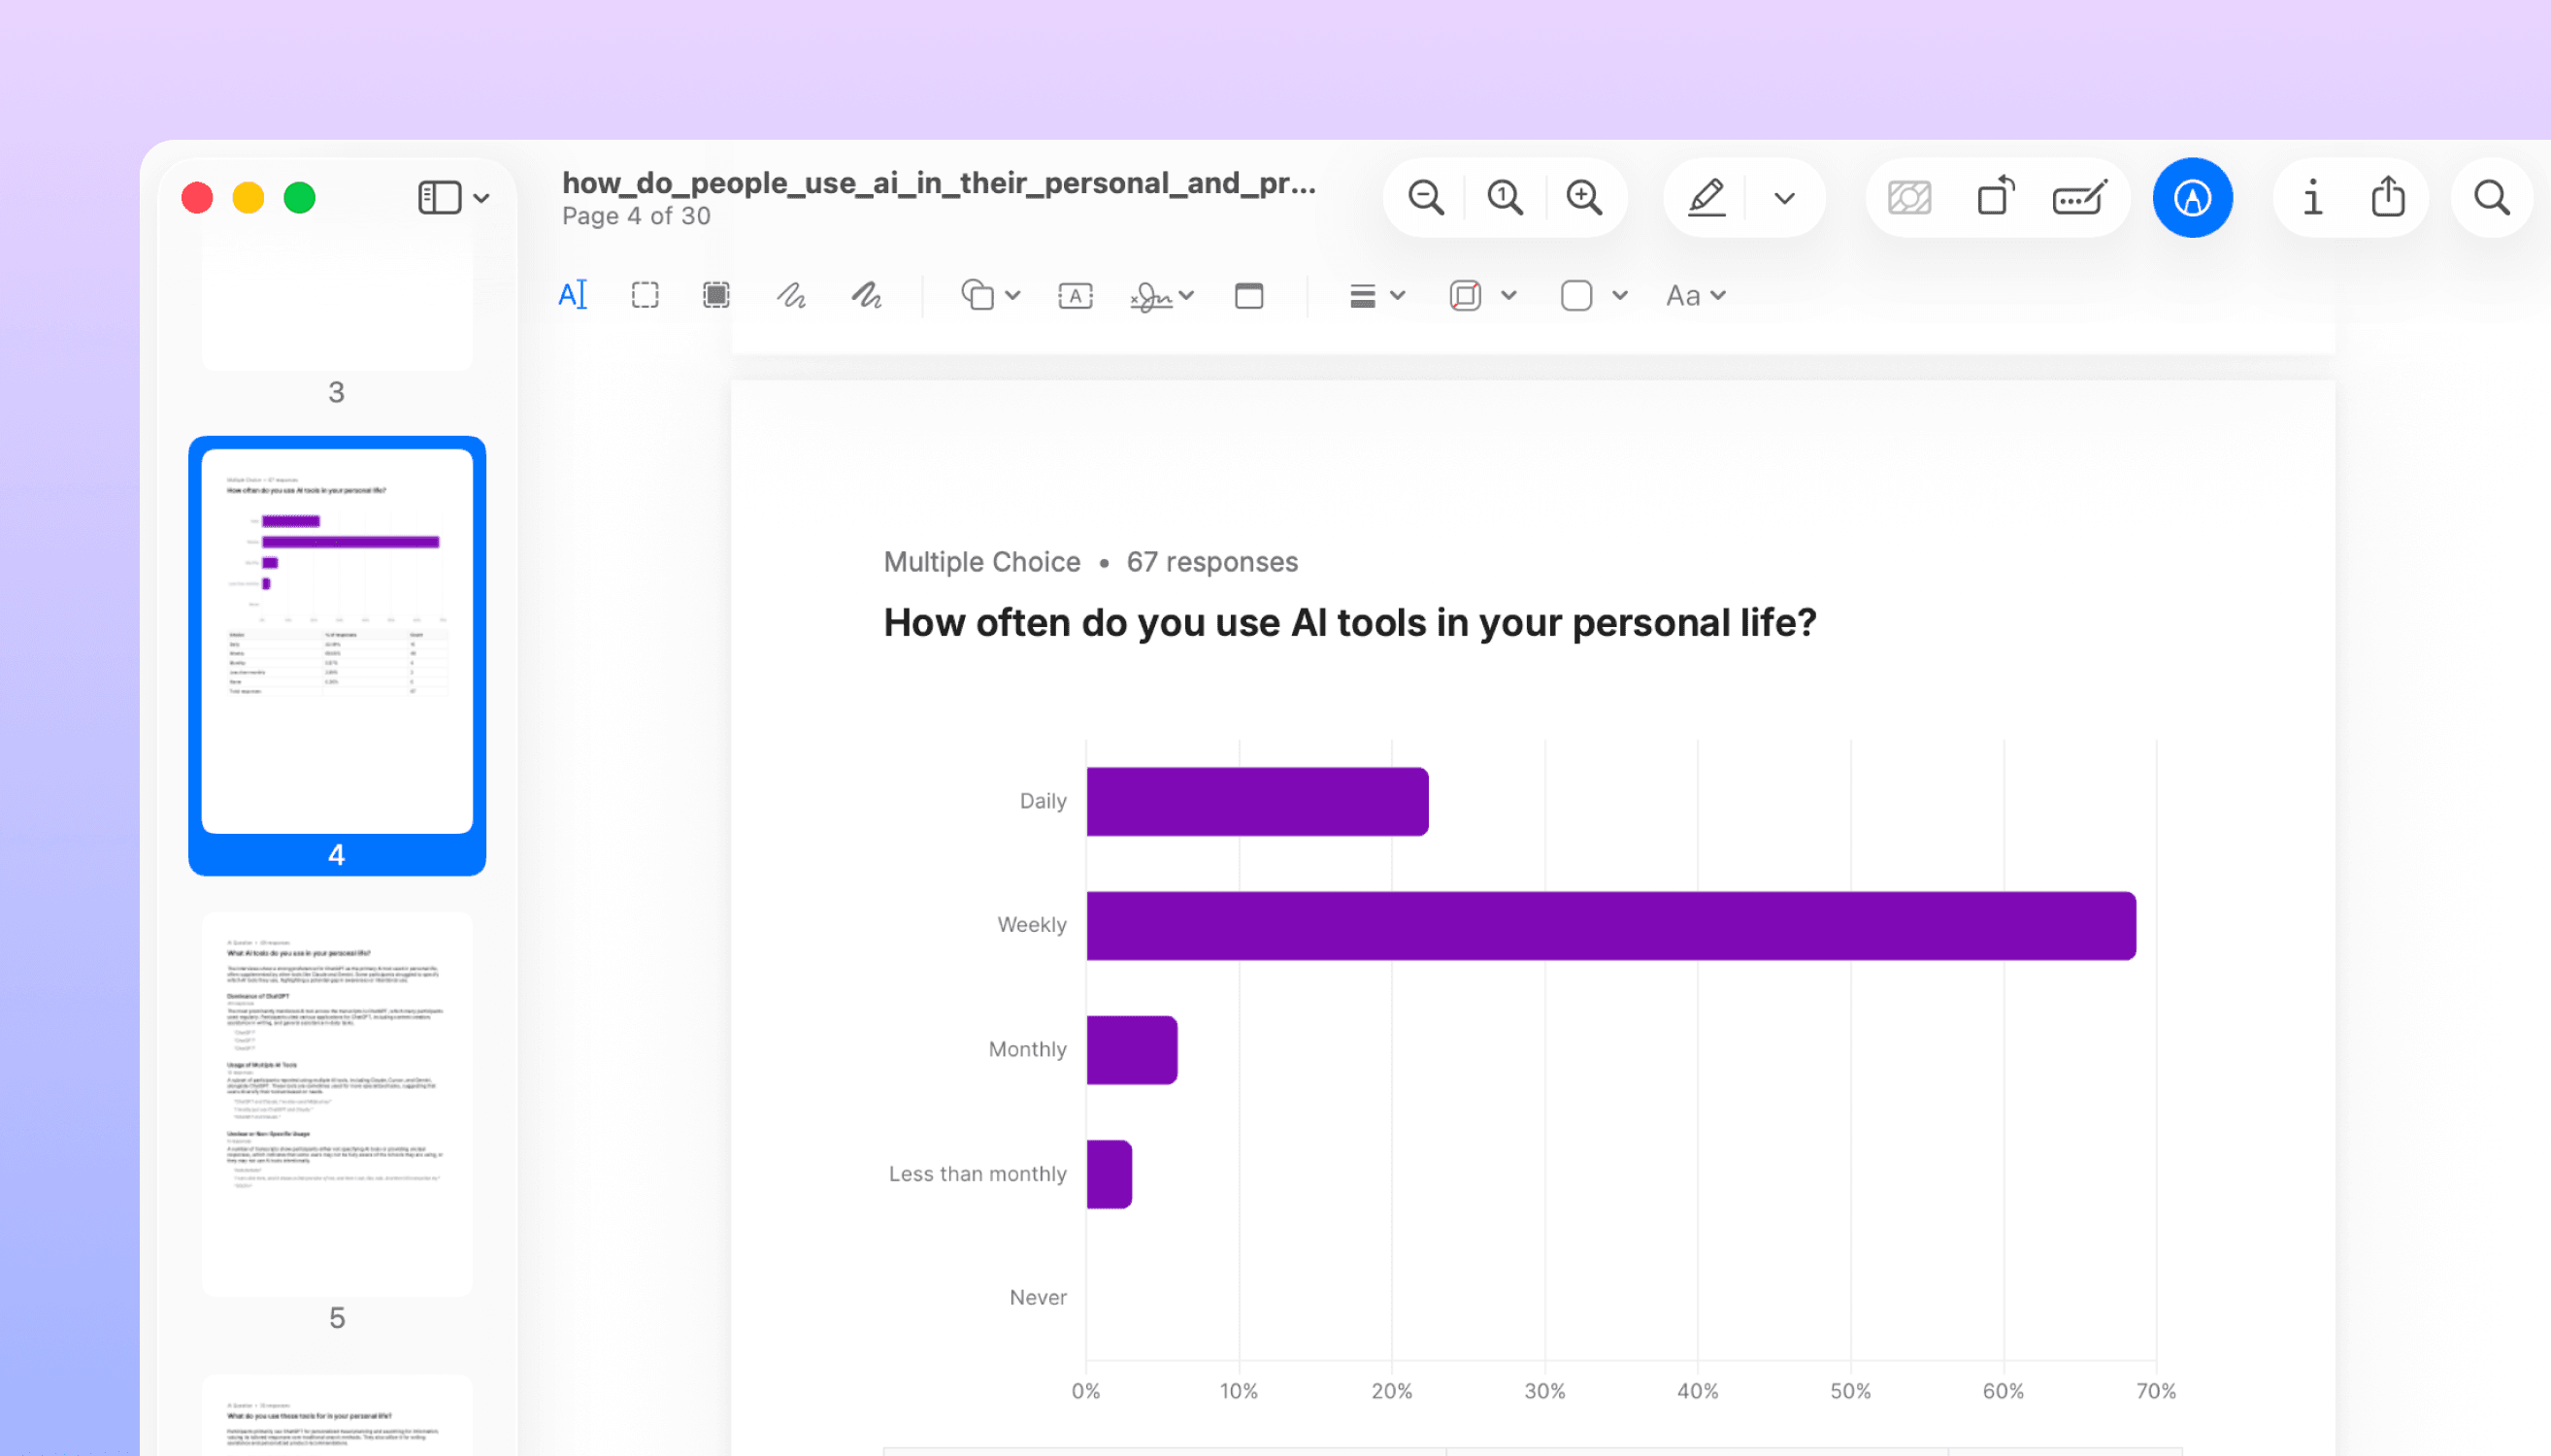
Task: Open the AutoFill form tool
Action: (x=2080, y=197)
